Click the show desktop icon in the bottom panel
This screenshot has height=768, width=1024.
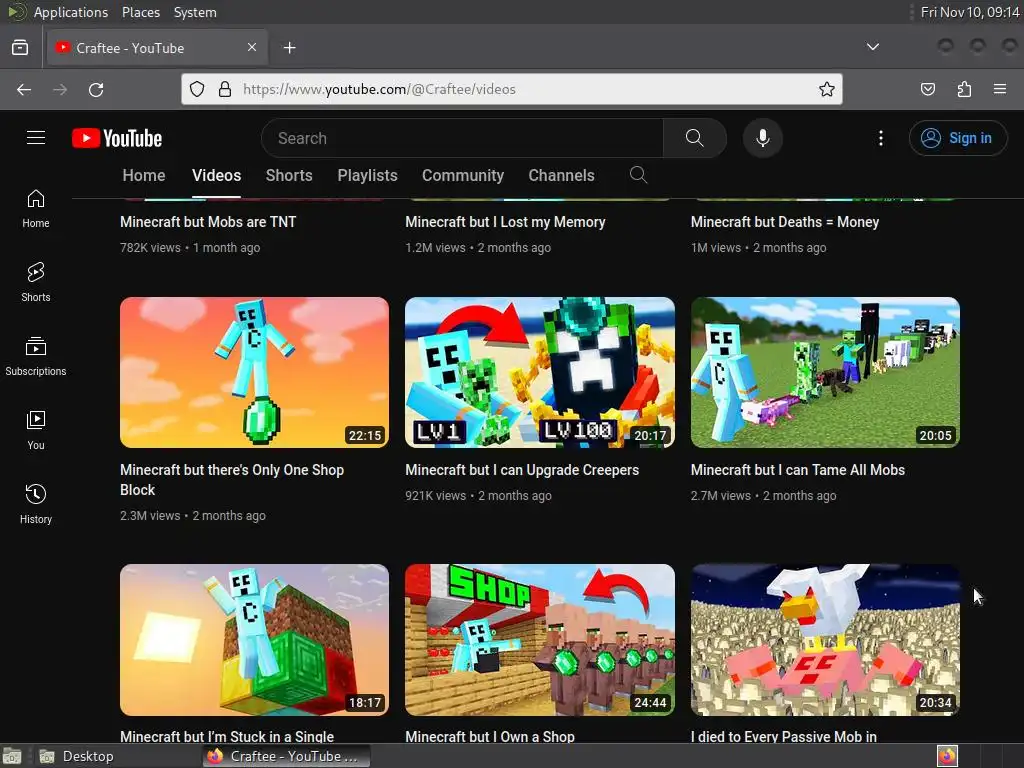[x=12, y=756]
